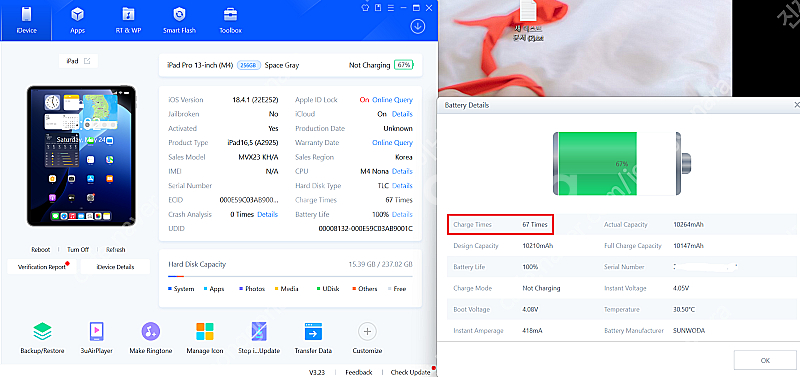Click the UDID value 00008132-000E59C03AB9001C
The width and height of the screenshot is (800, 377).
tap(365, 229)
